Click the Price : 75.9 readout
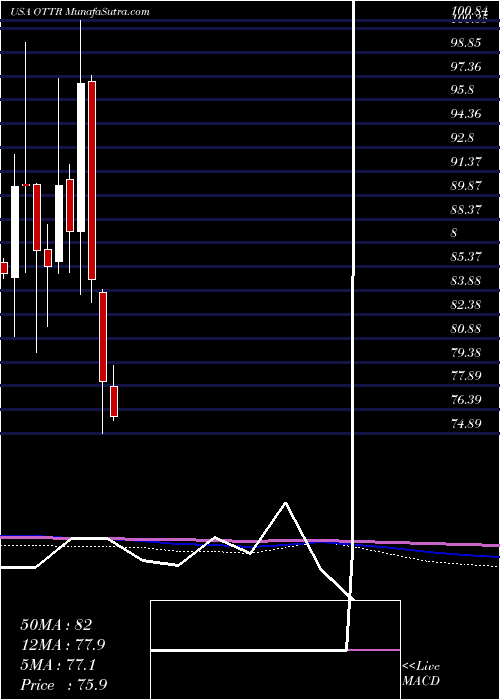This screenshot has height=700, width=500. (63, 685)
